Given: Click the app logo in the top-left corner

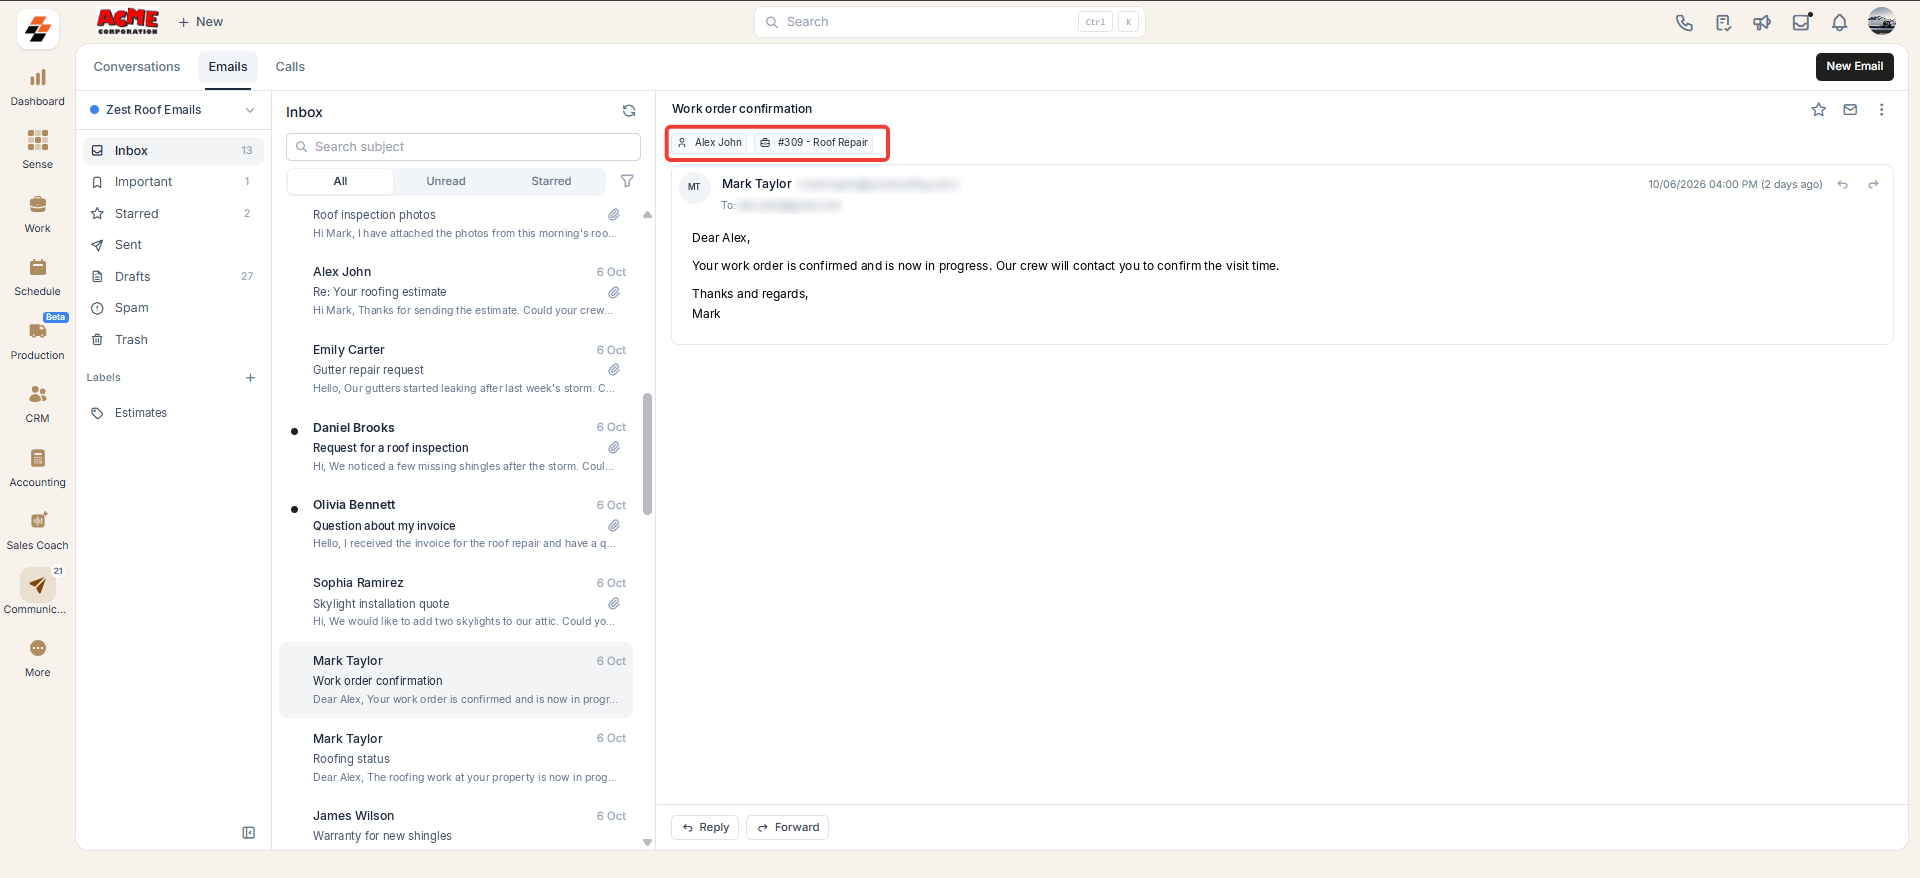Looking at the screenshot, I should 37,30.
